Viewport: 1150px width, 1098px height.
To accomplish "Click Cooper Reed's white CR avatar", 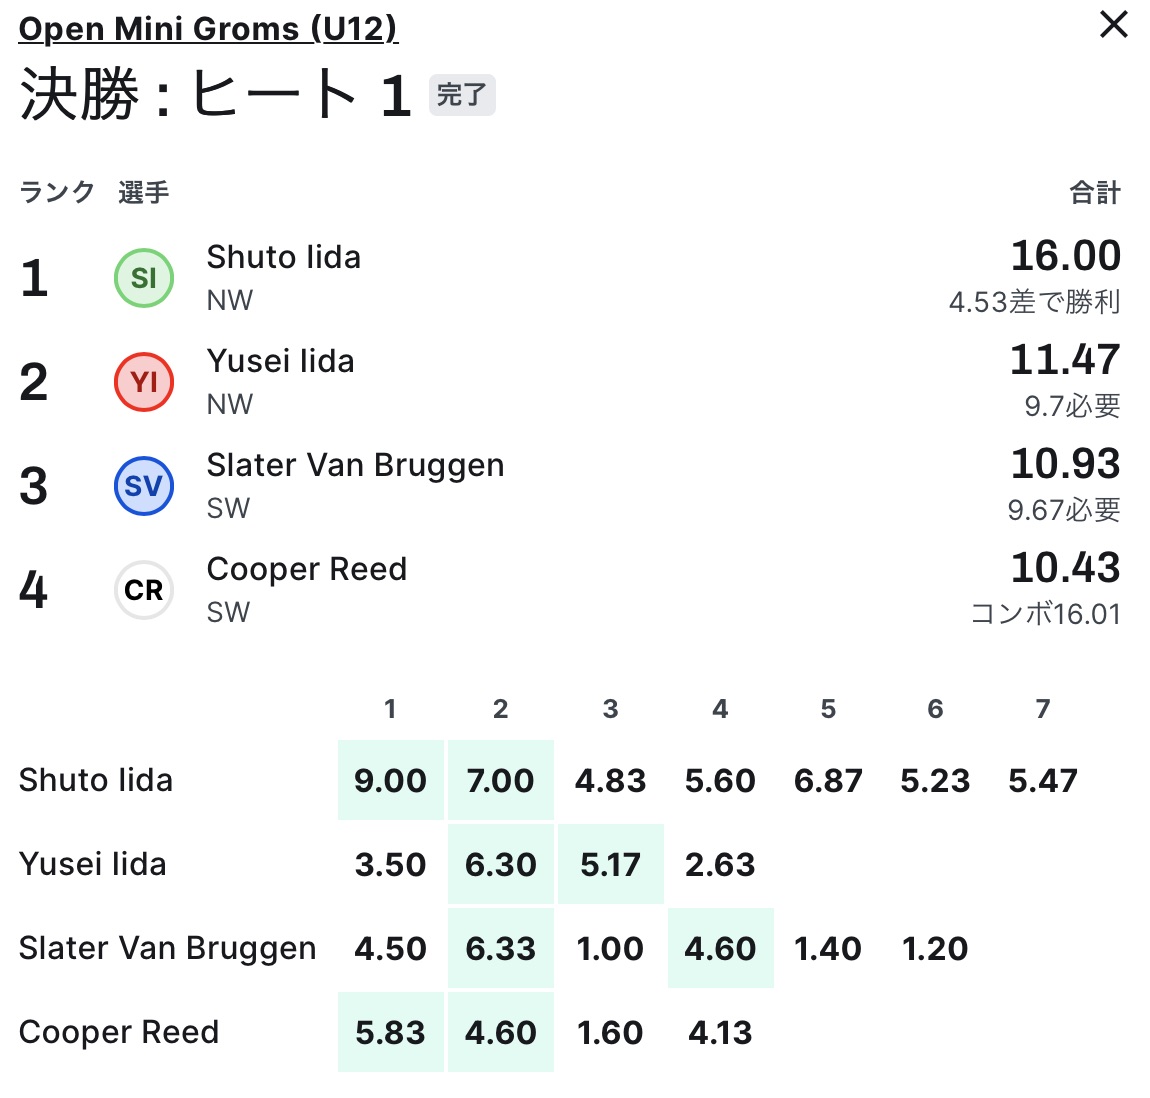I will [x=144, y=590].
